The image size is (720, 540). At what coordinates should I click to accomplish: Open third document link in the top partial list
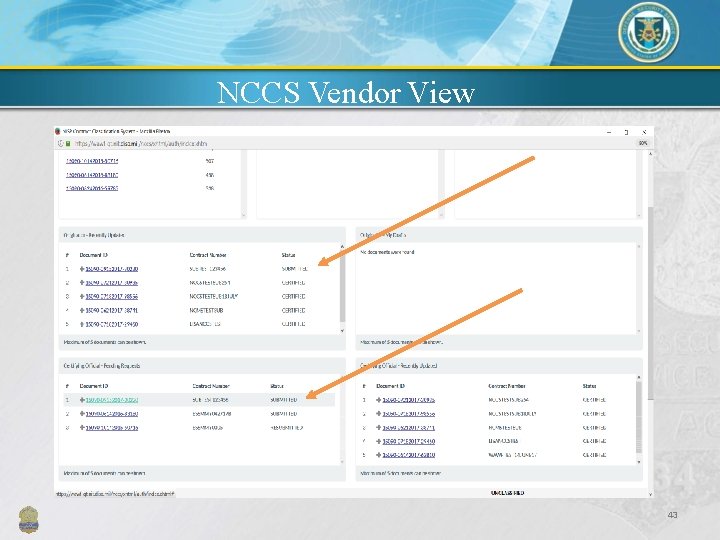coord(92,188)
